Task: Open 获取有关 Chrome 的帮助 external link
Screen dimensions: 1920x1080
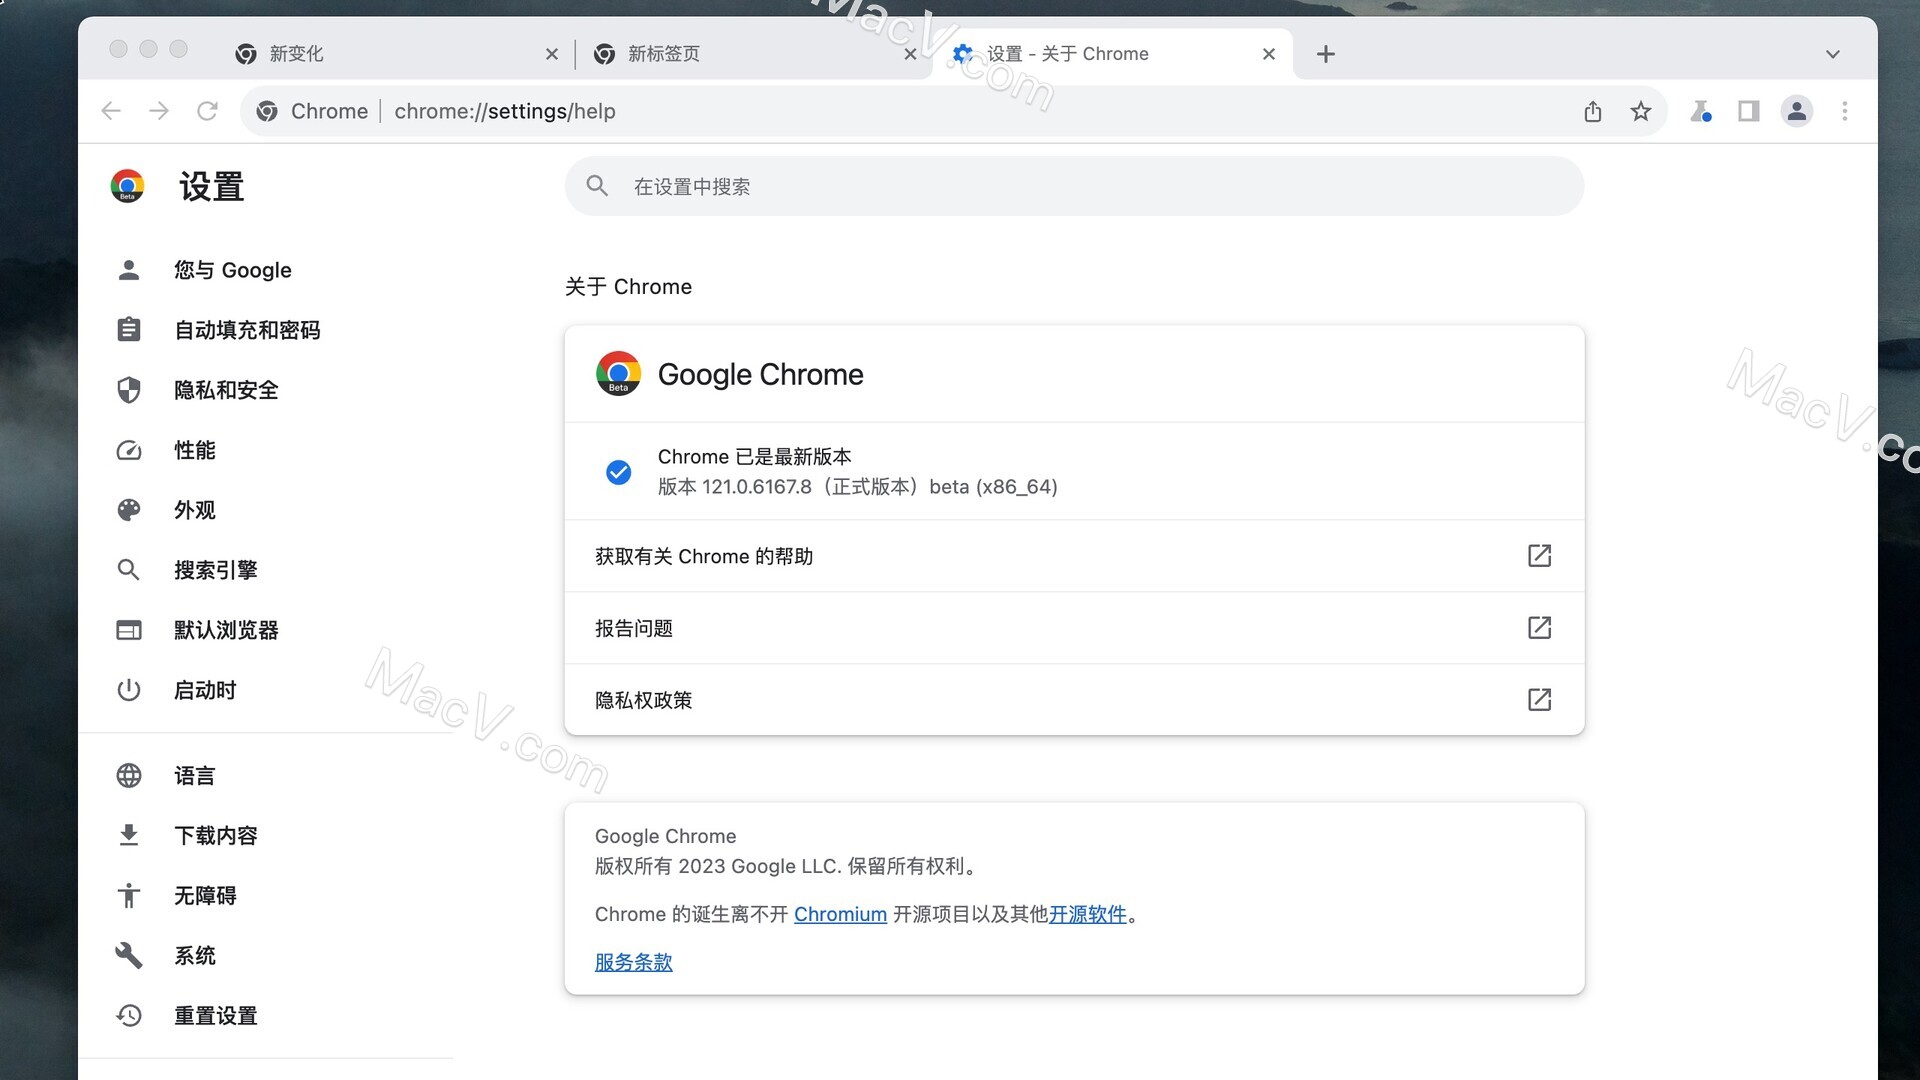Action: (1538, 555)
